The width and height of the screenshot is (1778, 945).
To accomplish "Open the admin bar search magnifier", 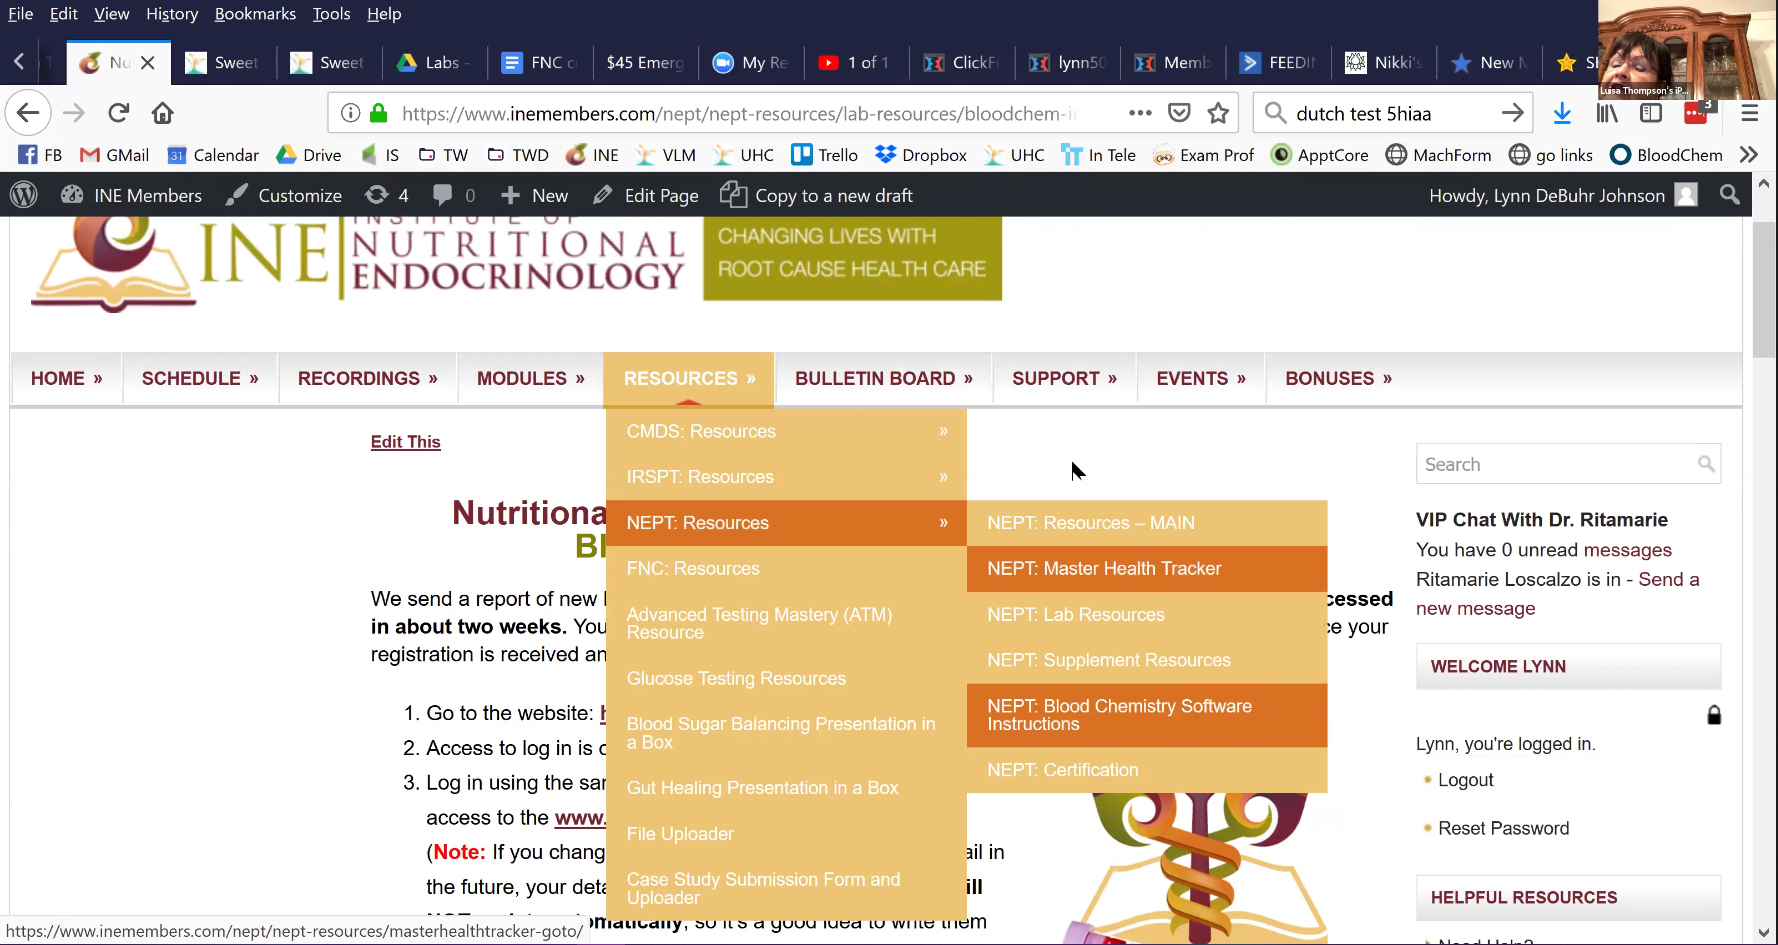I will click(x=1729, y=195).
